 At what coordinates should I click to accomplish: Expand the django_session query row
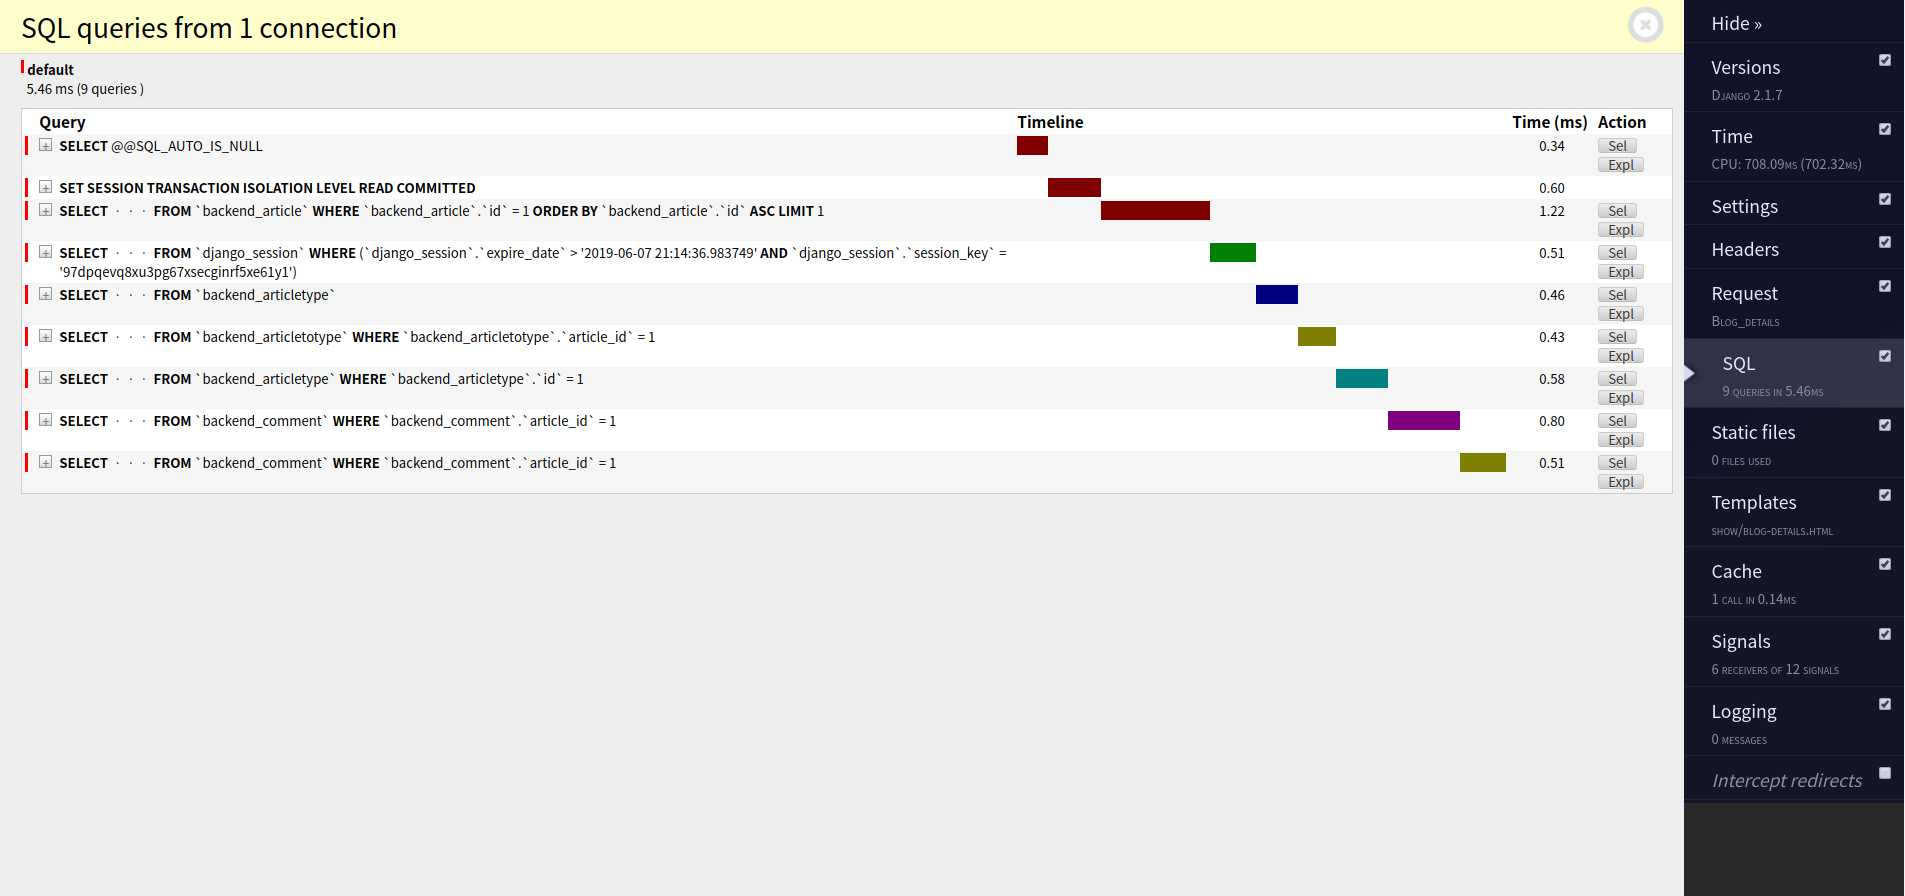pos(45,252)
